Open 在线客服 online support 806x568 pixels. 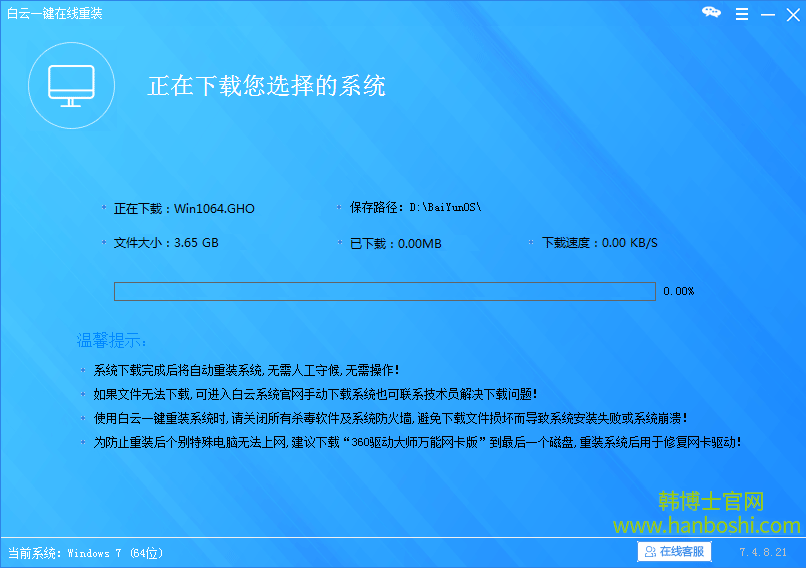pyautogui.click(x=674, y=551)
